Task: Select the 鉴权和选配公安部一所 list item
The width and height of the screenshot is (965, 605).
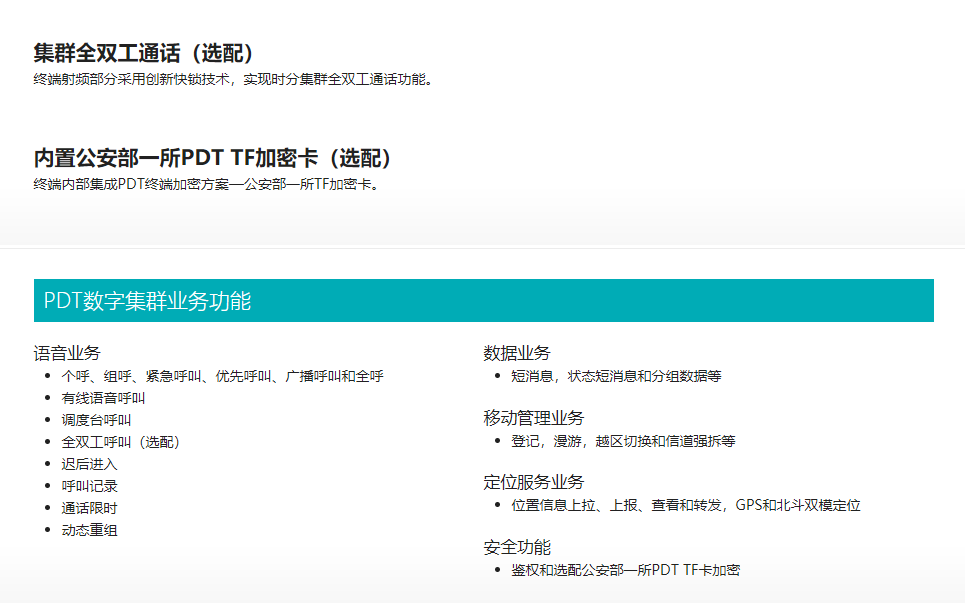Action: 625,570
